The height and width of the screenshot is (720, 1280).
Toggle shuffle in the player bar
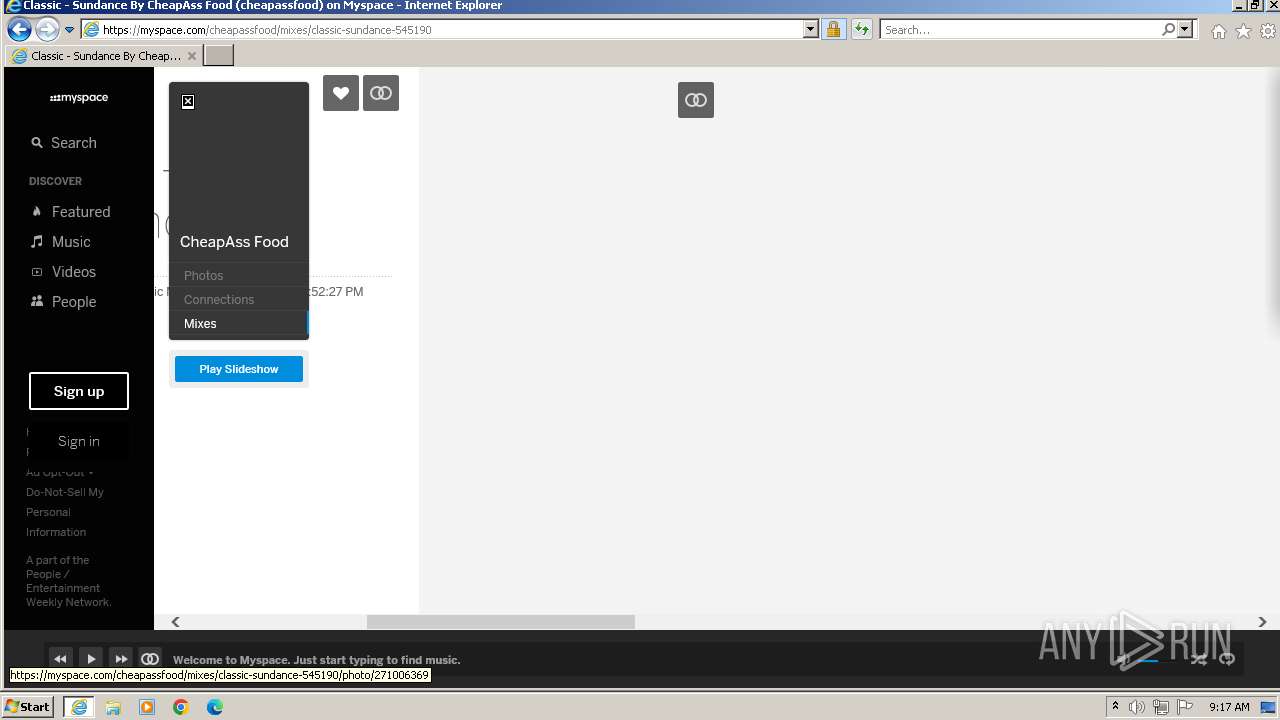pyautogui.click(x=1198, y=659)
